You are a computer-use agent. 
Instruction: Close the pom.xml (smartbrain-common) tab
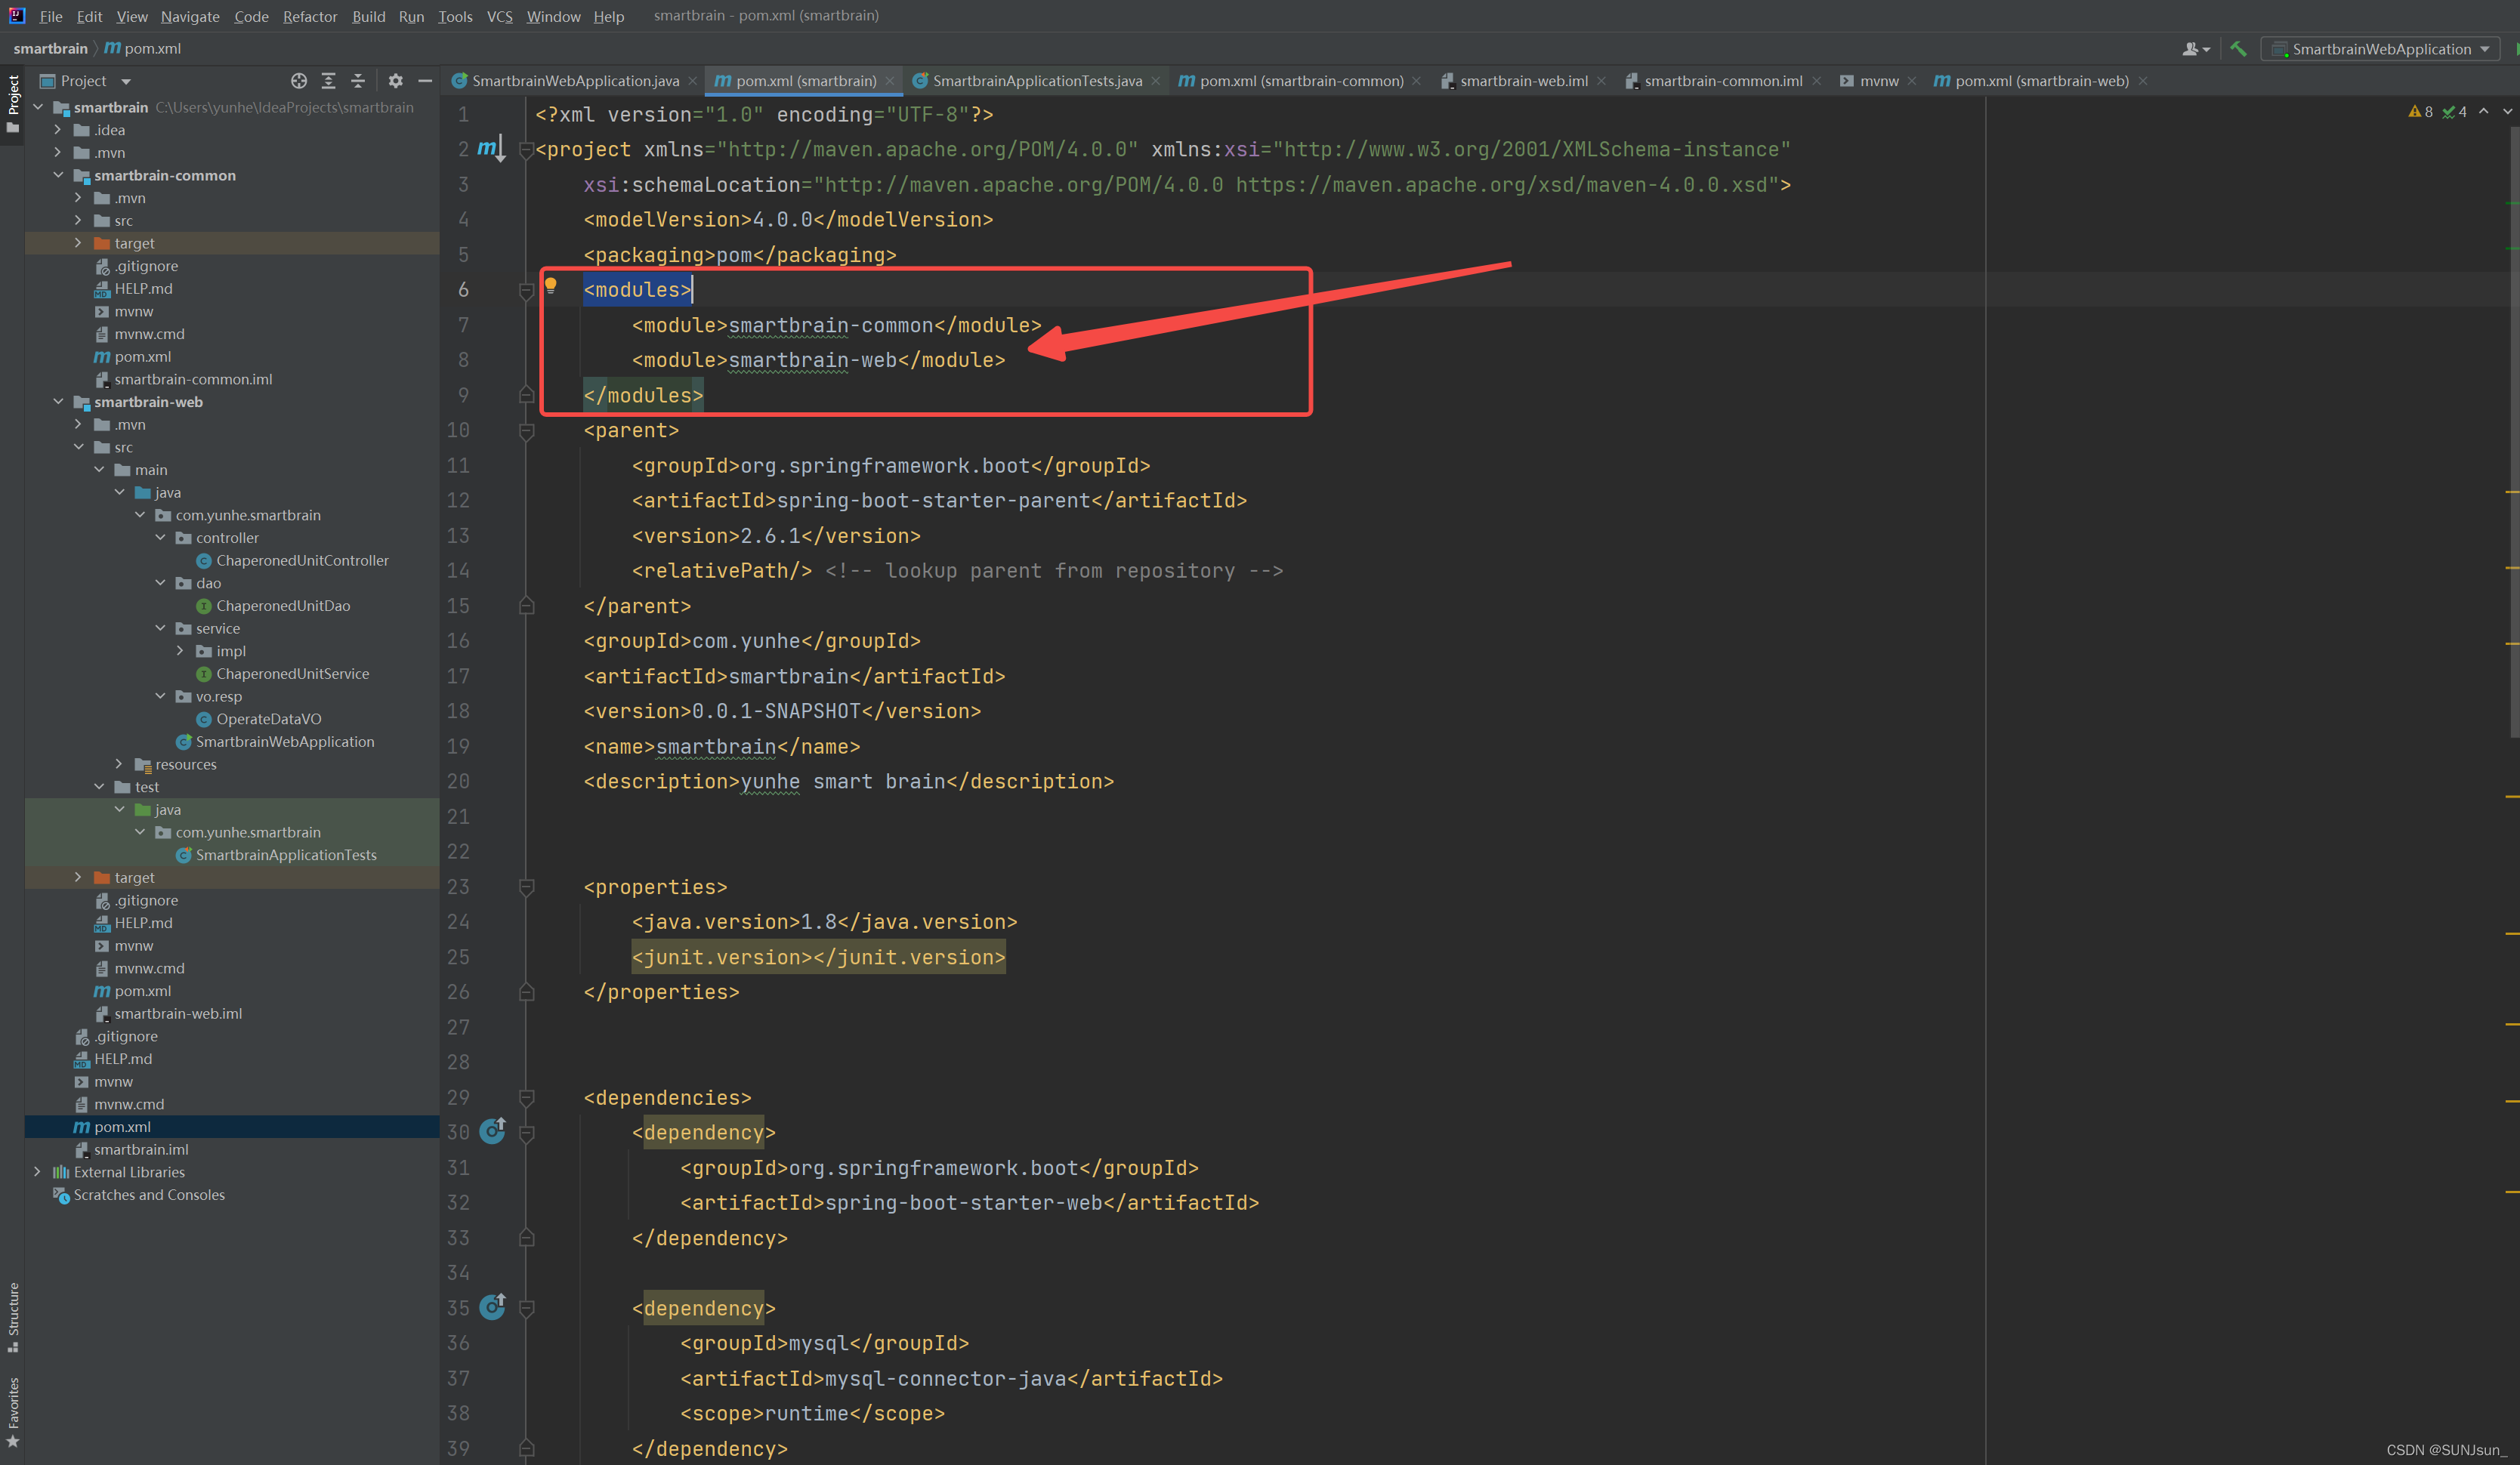[1416, 82]
